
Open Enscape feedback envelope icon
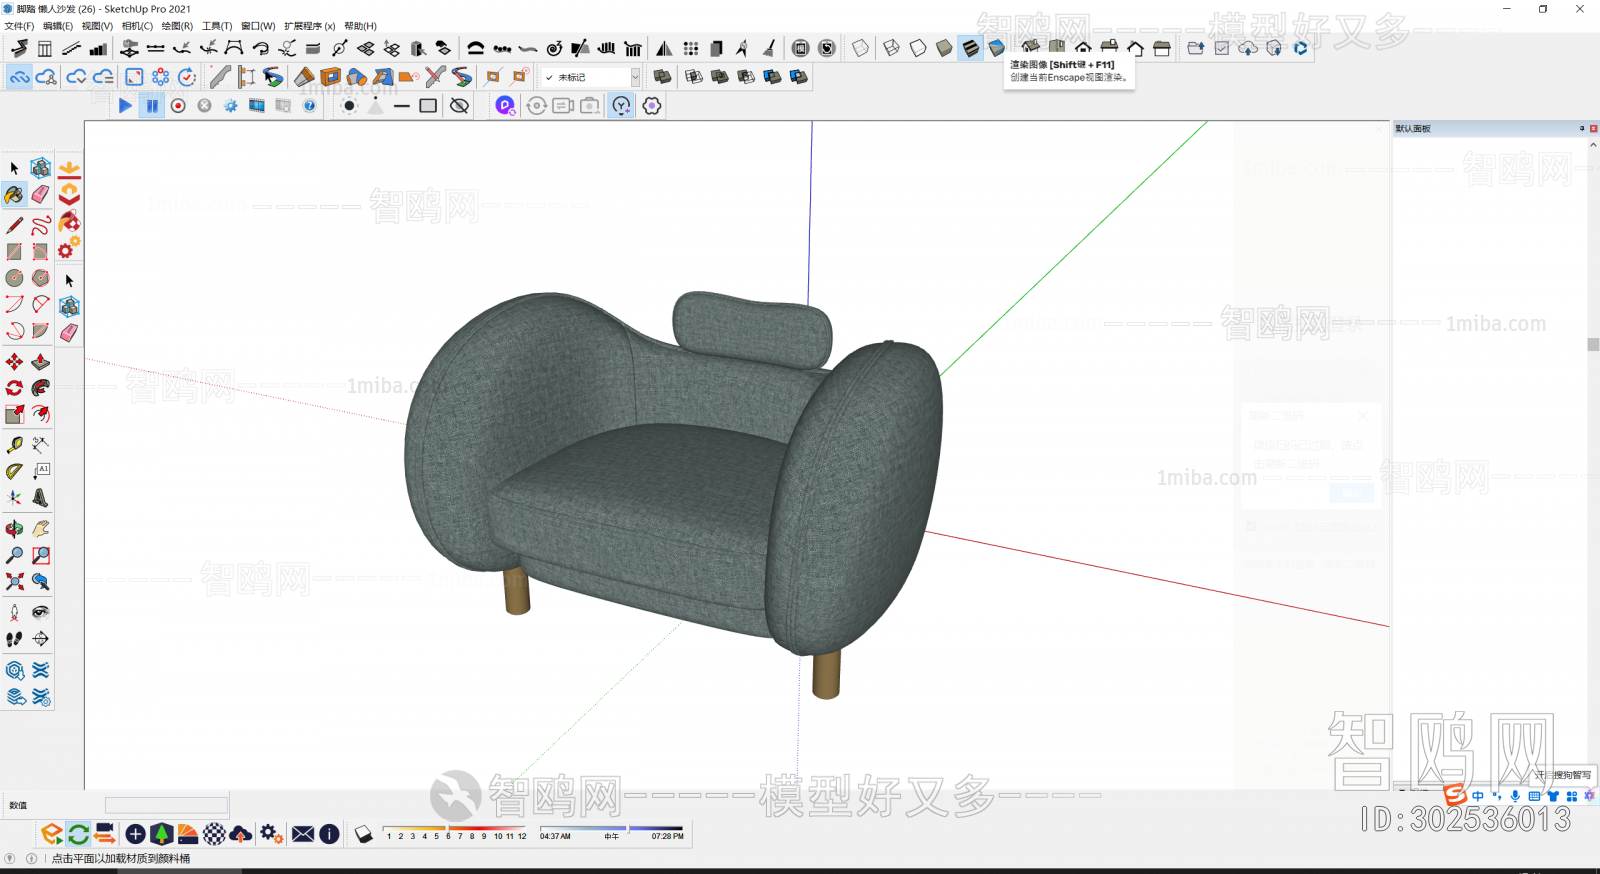pos(303,834)
